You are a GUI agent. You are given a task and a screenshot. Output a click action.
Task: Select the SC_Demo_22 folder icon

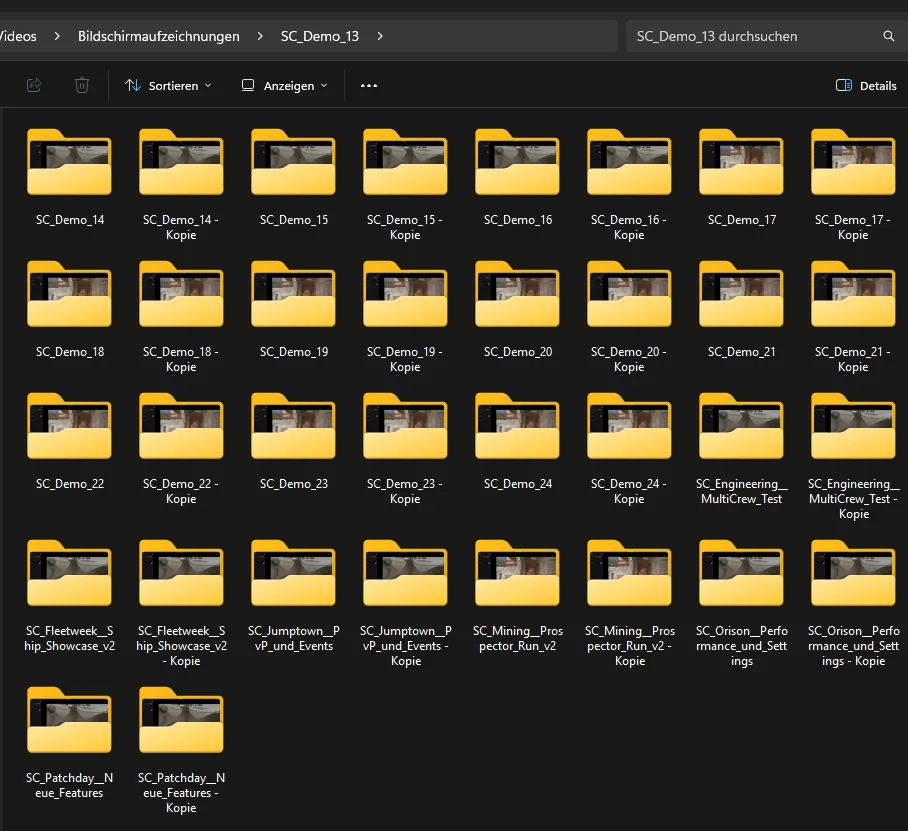69,426
